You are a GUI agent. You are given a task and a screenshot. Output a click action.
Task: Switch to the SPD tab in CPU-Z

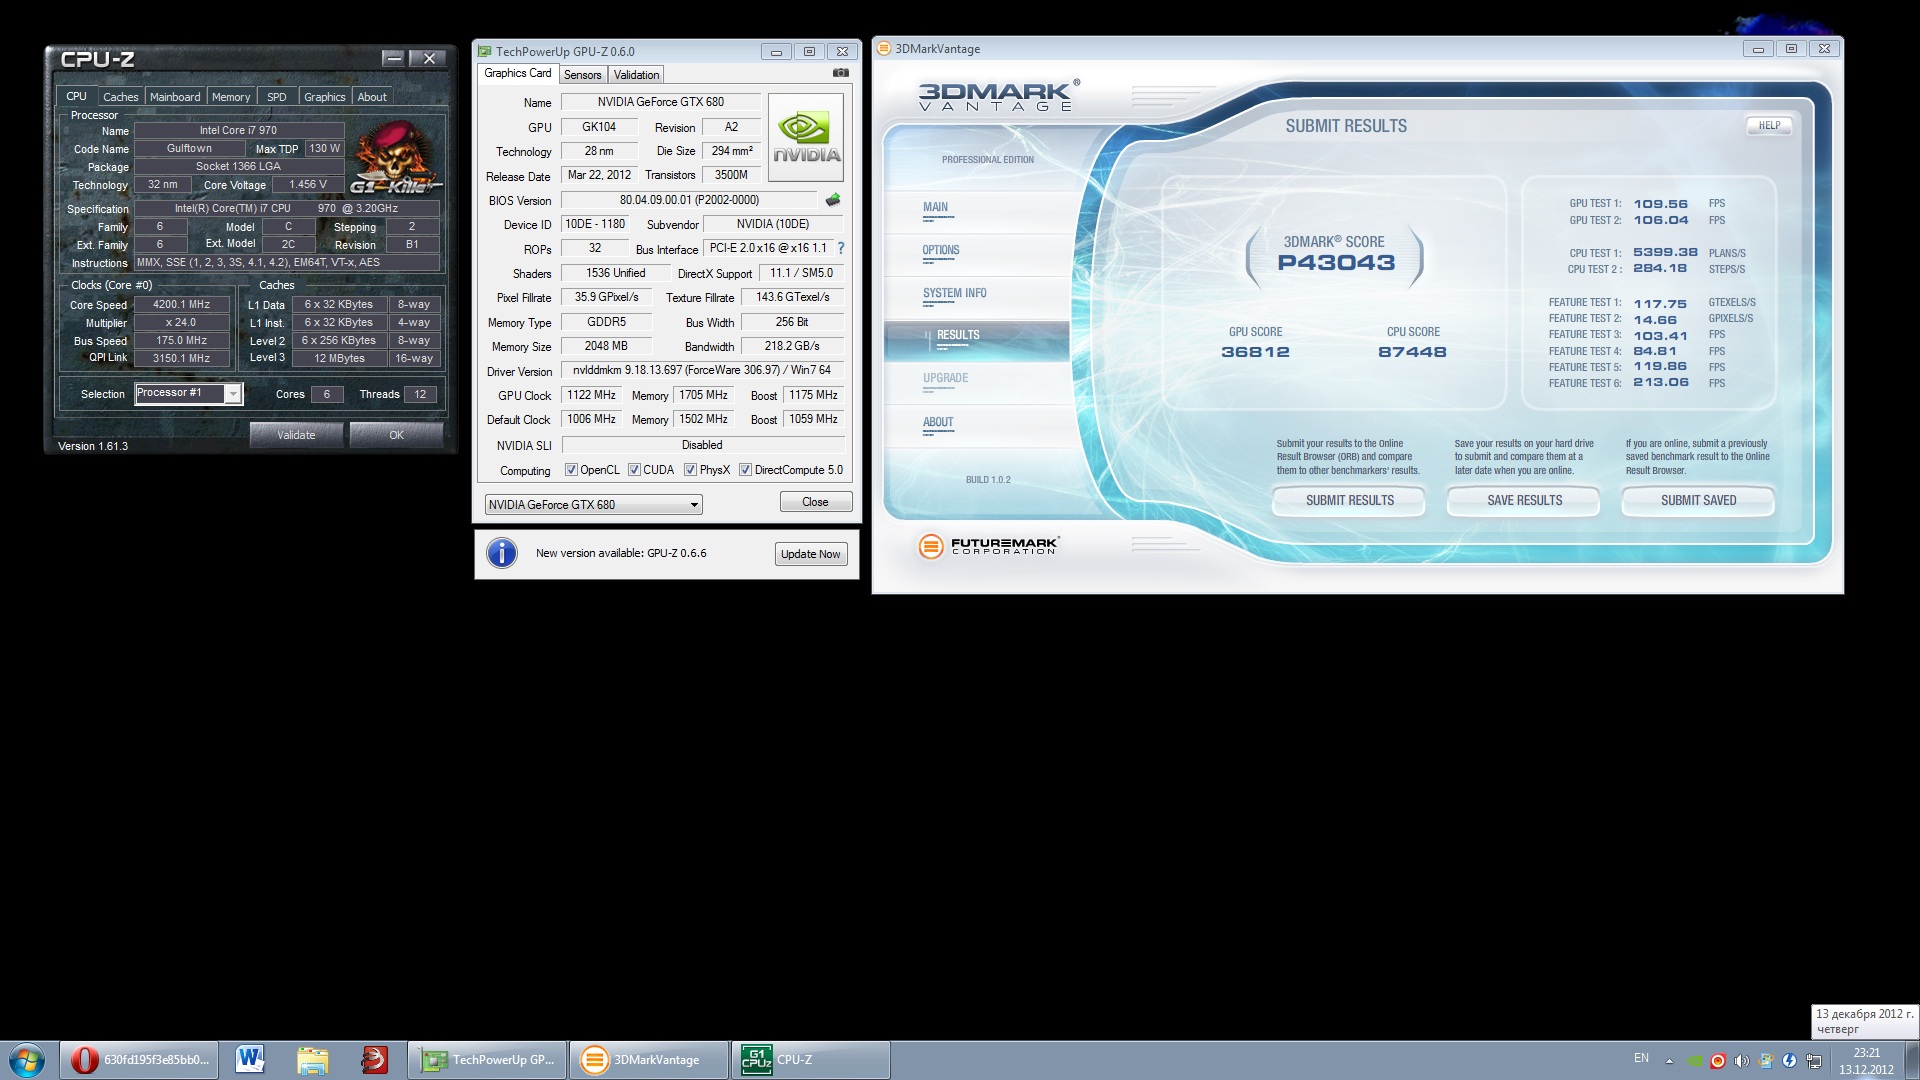click(x=277, y=97)
